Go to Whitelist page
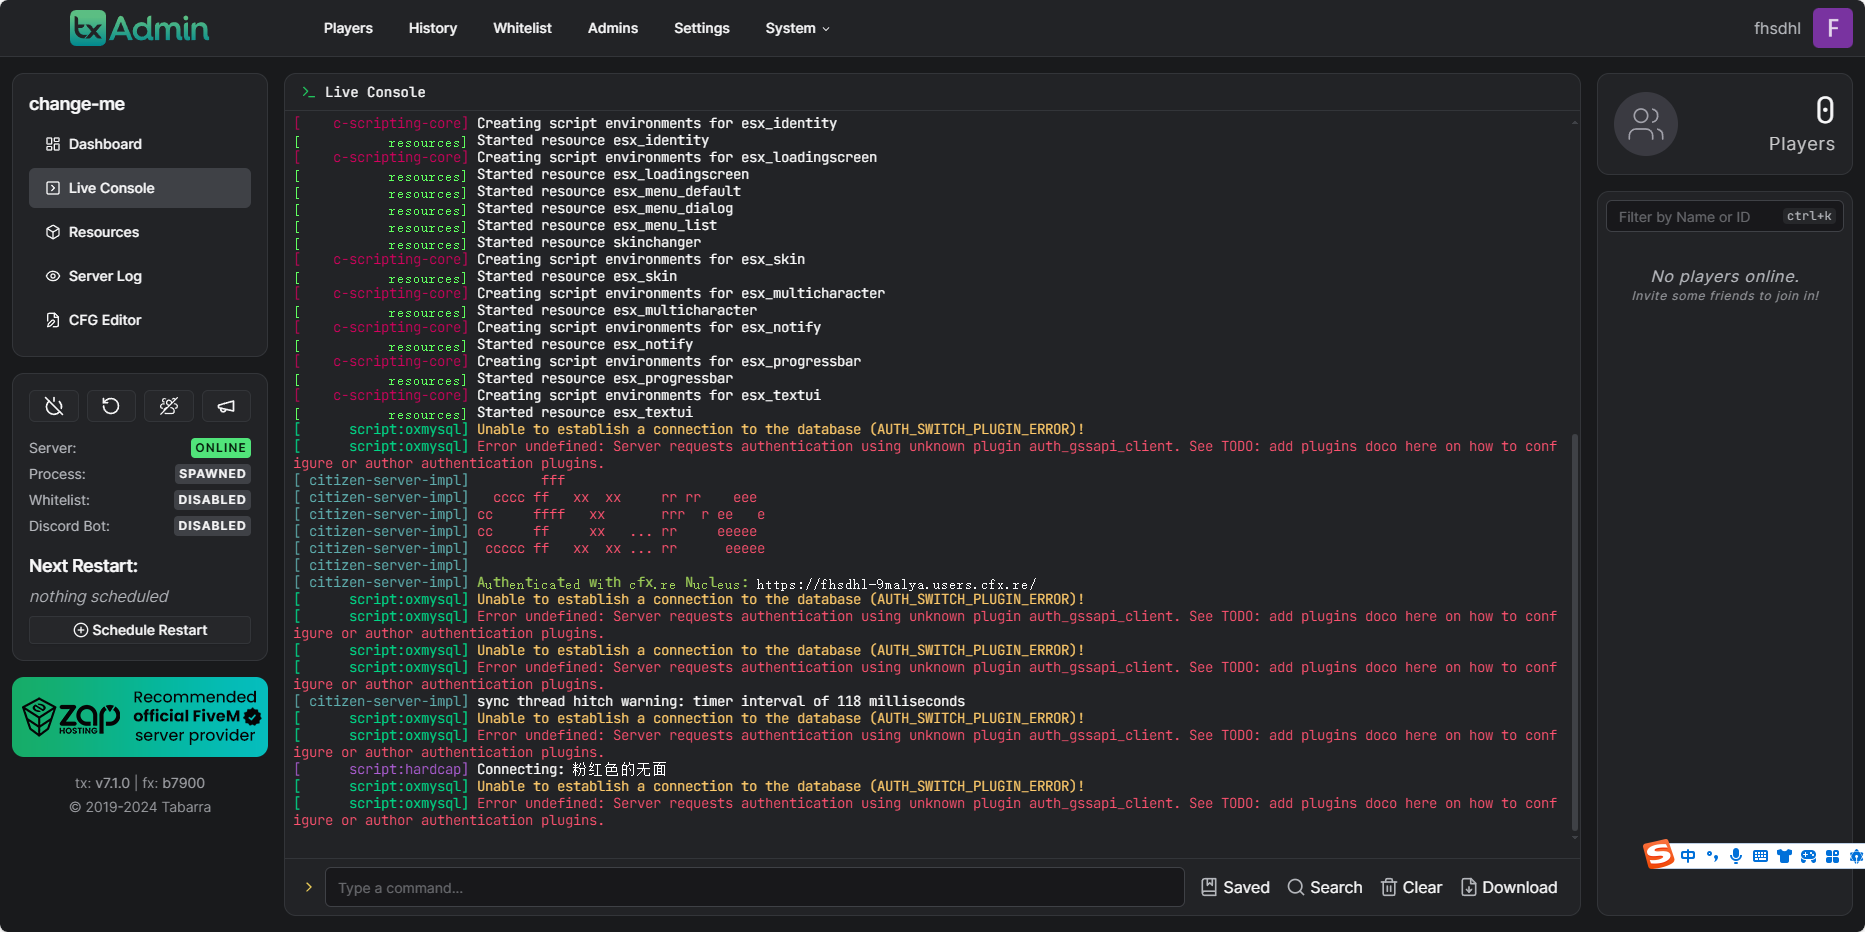1865x932 pixels. (522, 28)
